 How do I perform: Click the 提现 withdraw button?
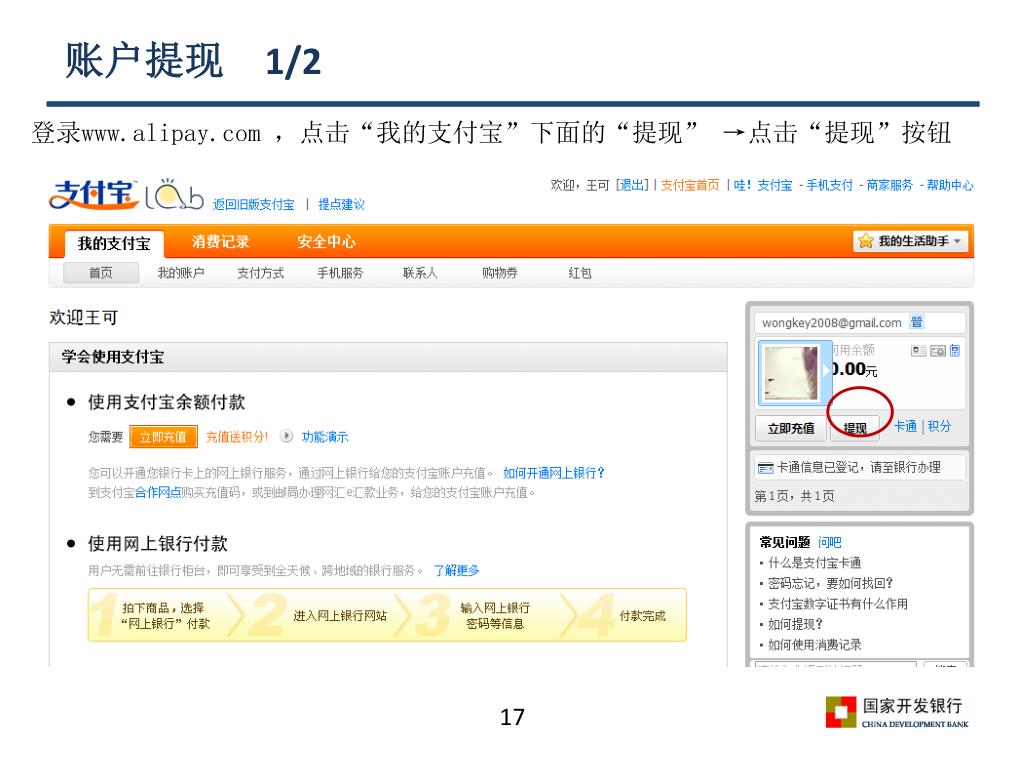[x=855, y=428]
